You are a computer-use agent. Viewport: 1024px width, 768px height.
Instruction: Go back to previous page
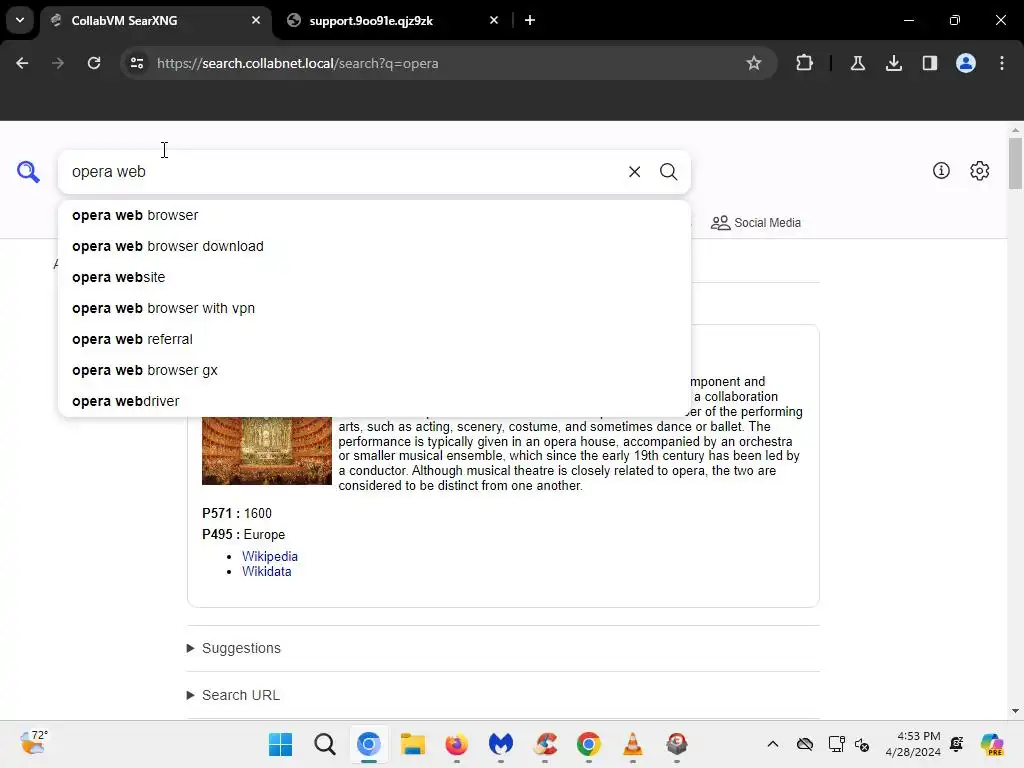(22, 63)
